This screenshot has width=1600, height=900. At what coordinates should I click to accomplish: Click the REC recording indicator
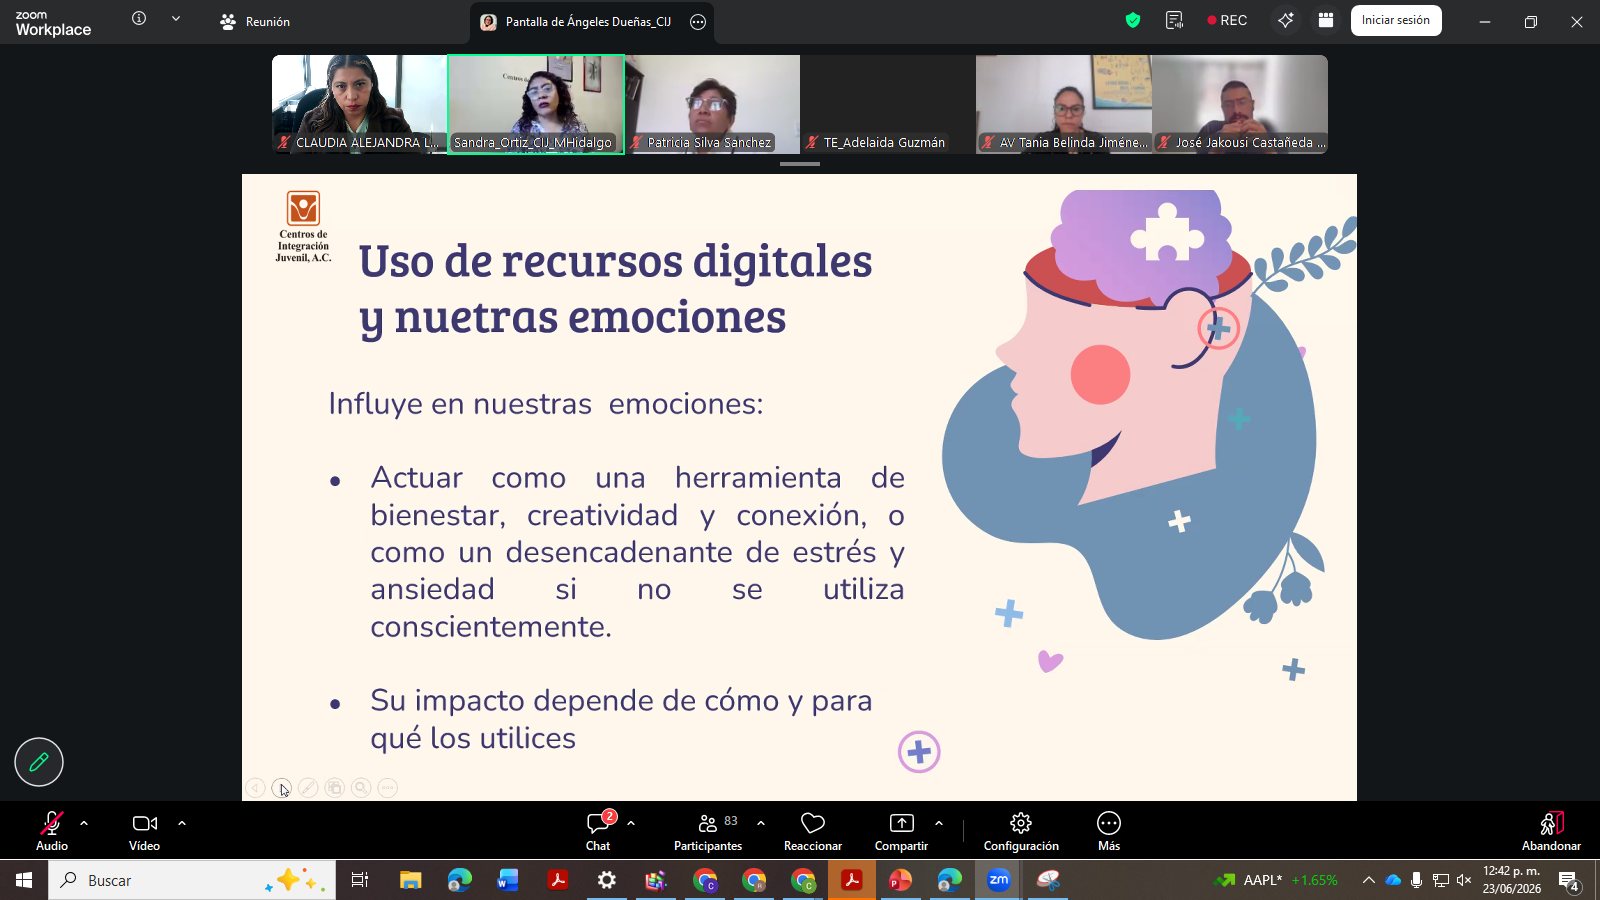(x=1227, y=20)
